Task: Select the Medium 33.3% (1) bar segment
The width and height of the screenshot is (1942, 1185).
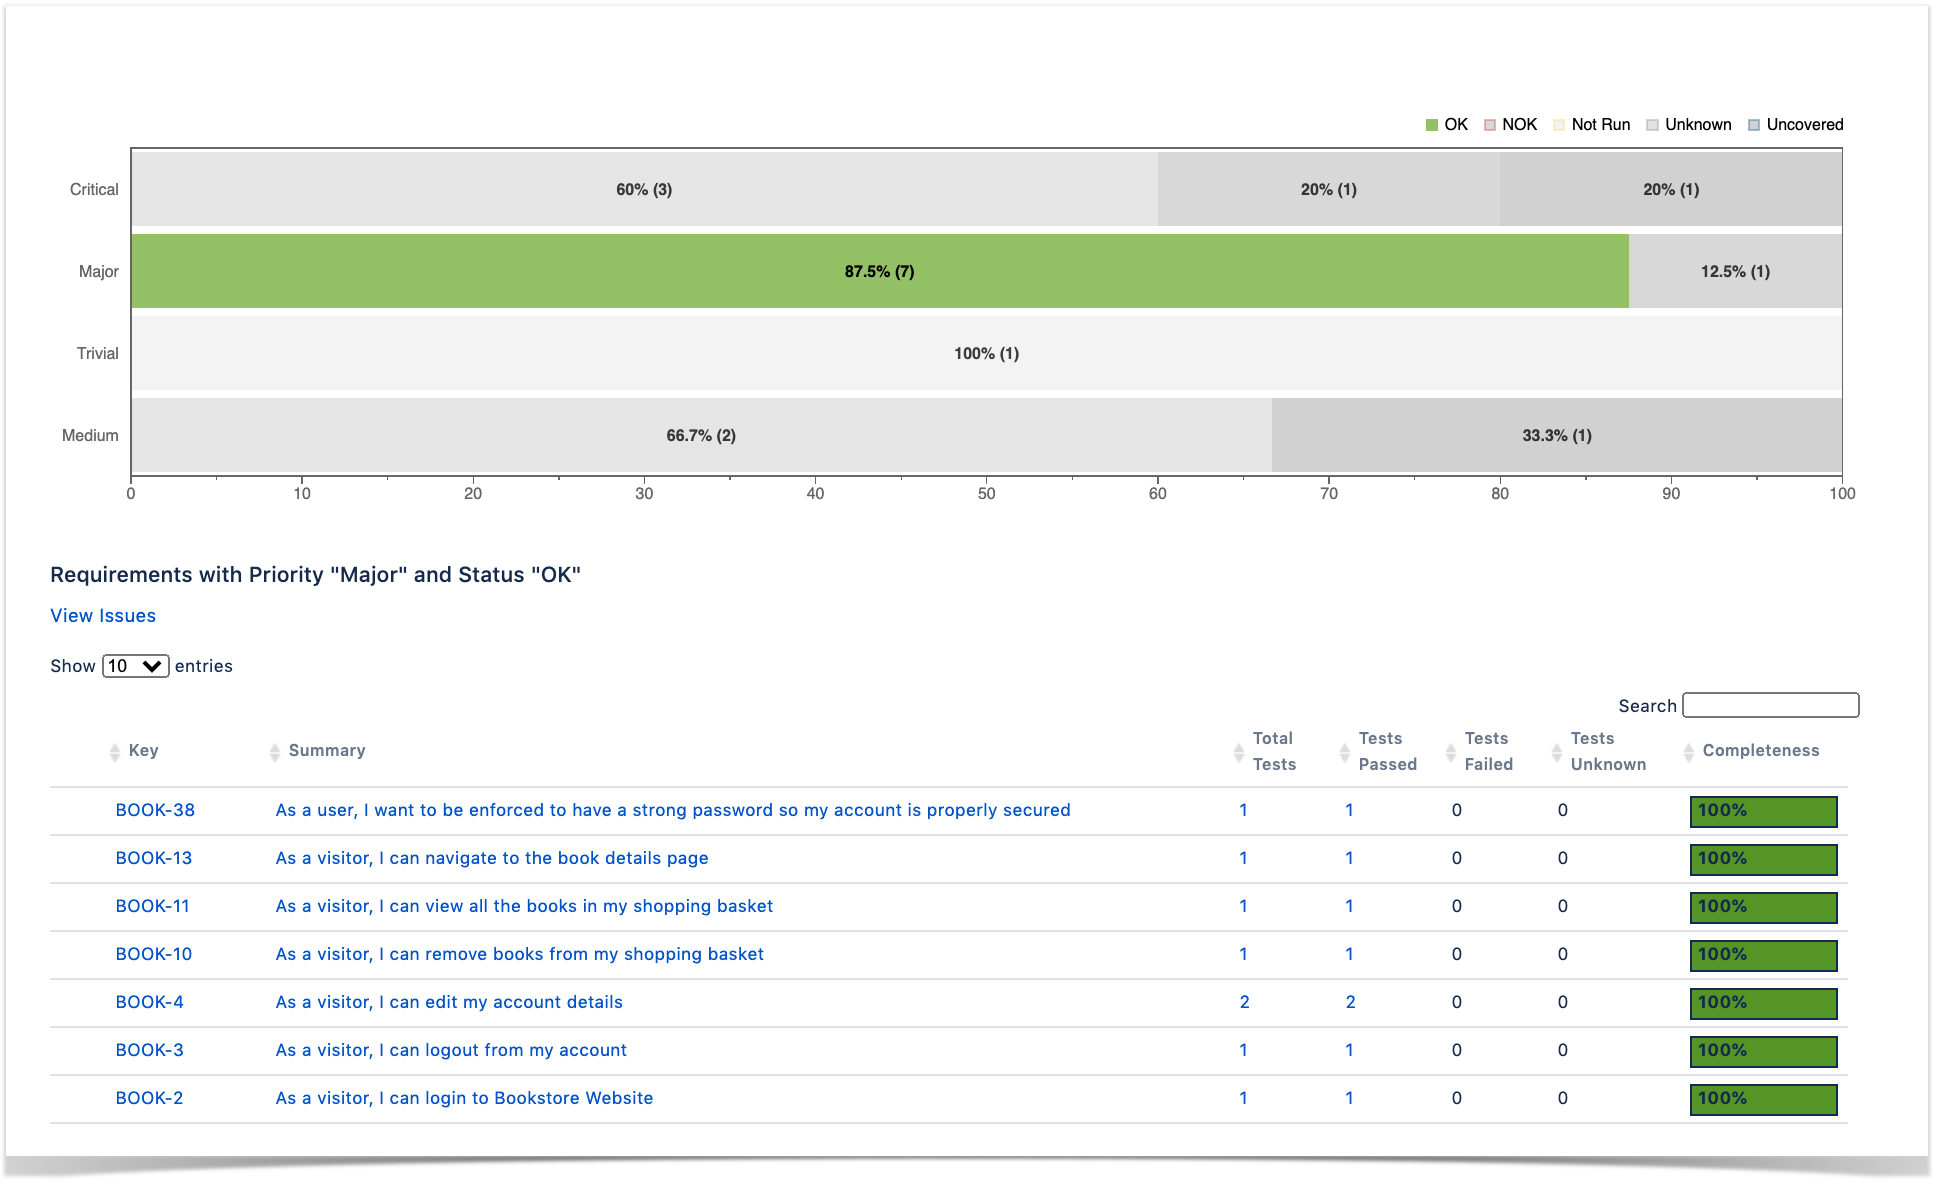Action: [1557, 435]
